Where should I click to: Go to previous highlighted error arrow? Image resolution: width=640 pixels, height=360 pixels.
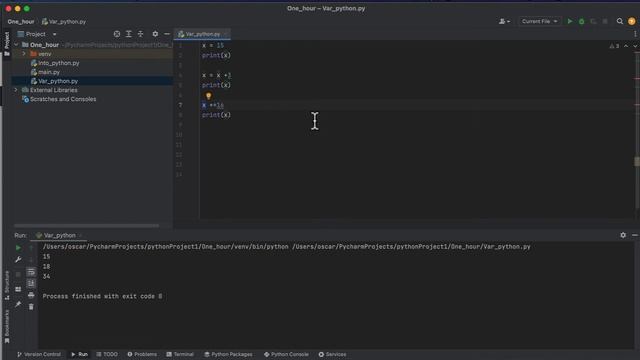pyautogui.click(x=626, y=46)
